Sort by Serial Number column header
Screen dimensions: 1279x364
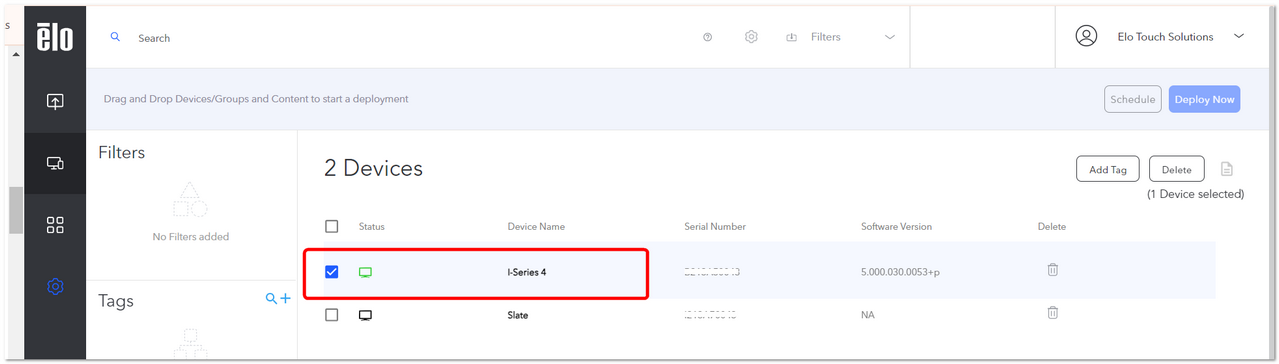pyautogui.click(x=715, y=227)
